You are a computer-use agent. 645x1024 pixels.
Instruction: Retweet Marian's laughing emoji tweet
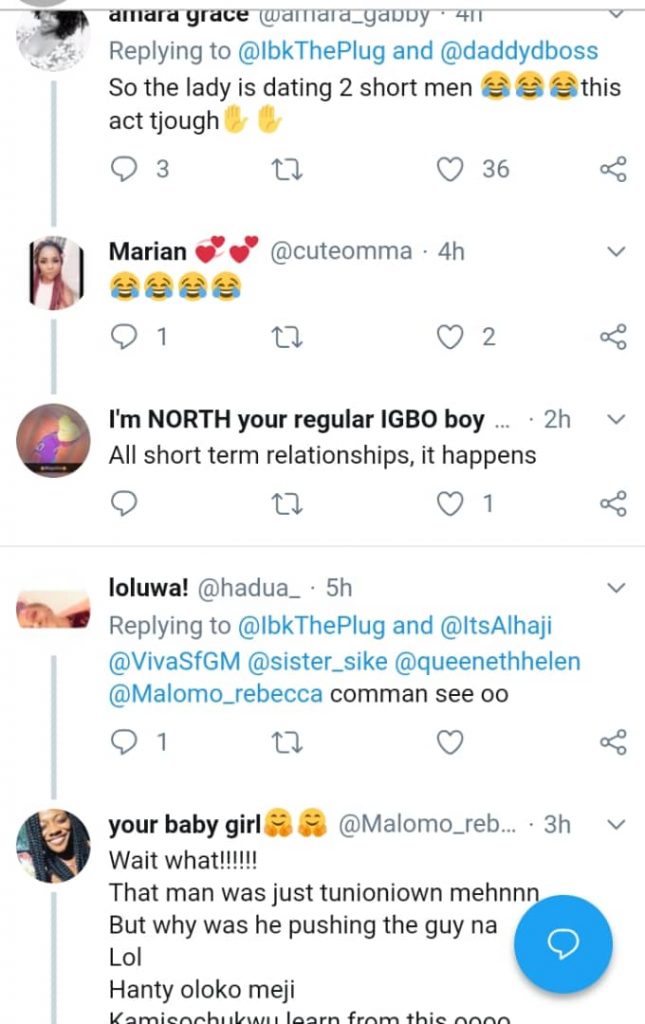point(287,337)
